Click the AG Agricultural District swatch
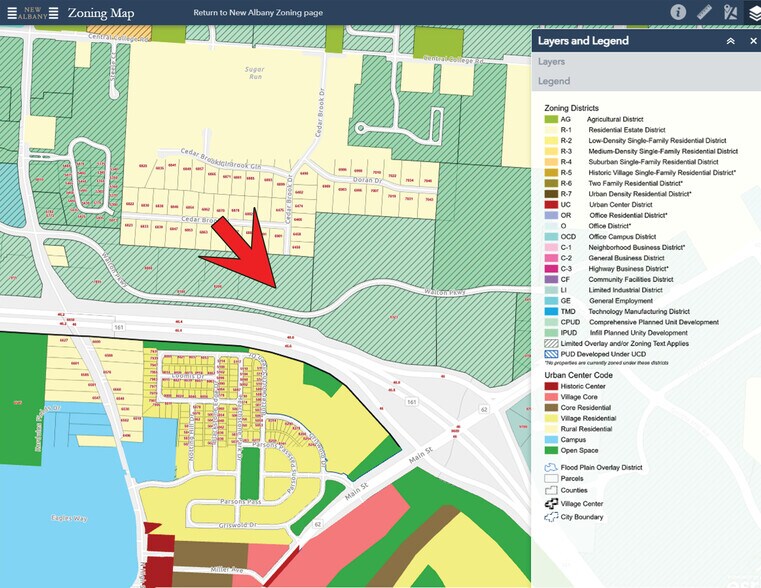Screen dimensions: 761x588 point(552,119)
